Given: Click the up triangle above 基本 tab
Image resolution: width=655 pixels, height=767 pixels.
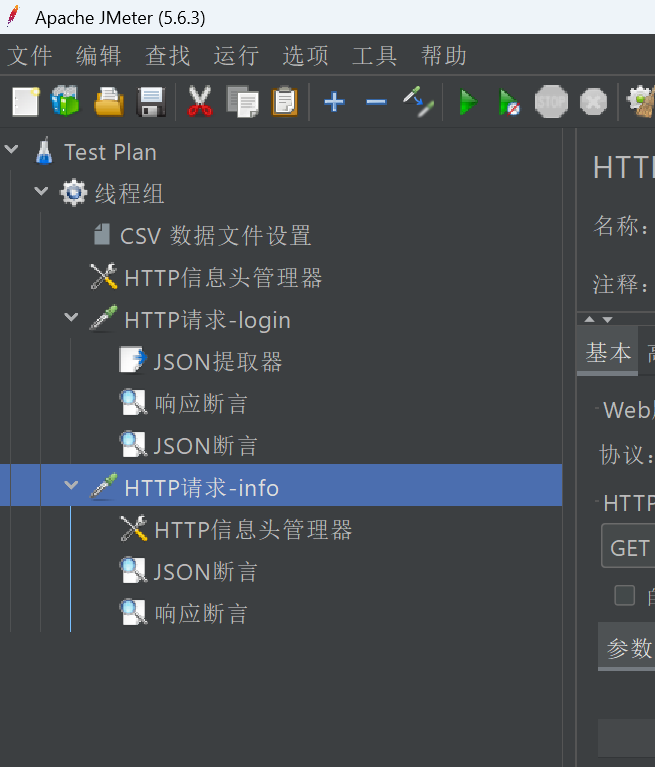Looking at the screenshot, I should (589, 319).
